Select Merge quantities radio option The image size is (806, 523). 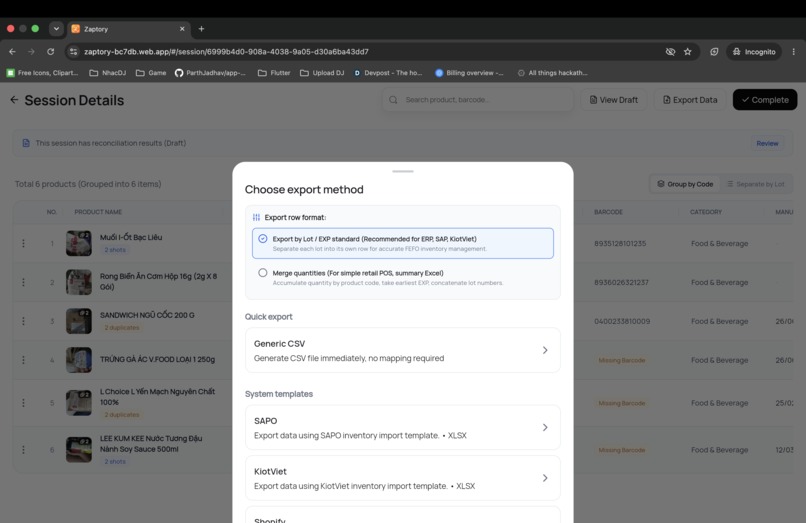click(x=263, y=273)
